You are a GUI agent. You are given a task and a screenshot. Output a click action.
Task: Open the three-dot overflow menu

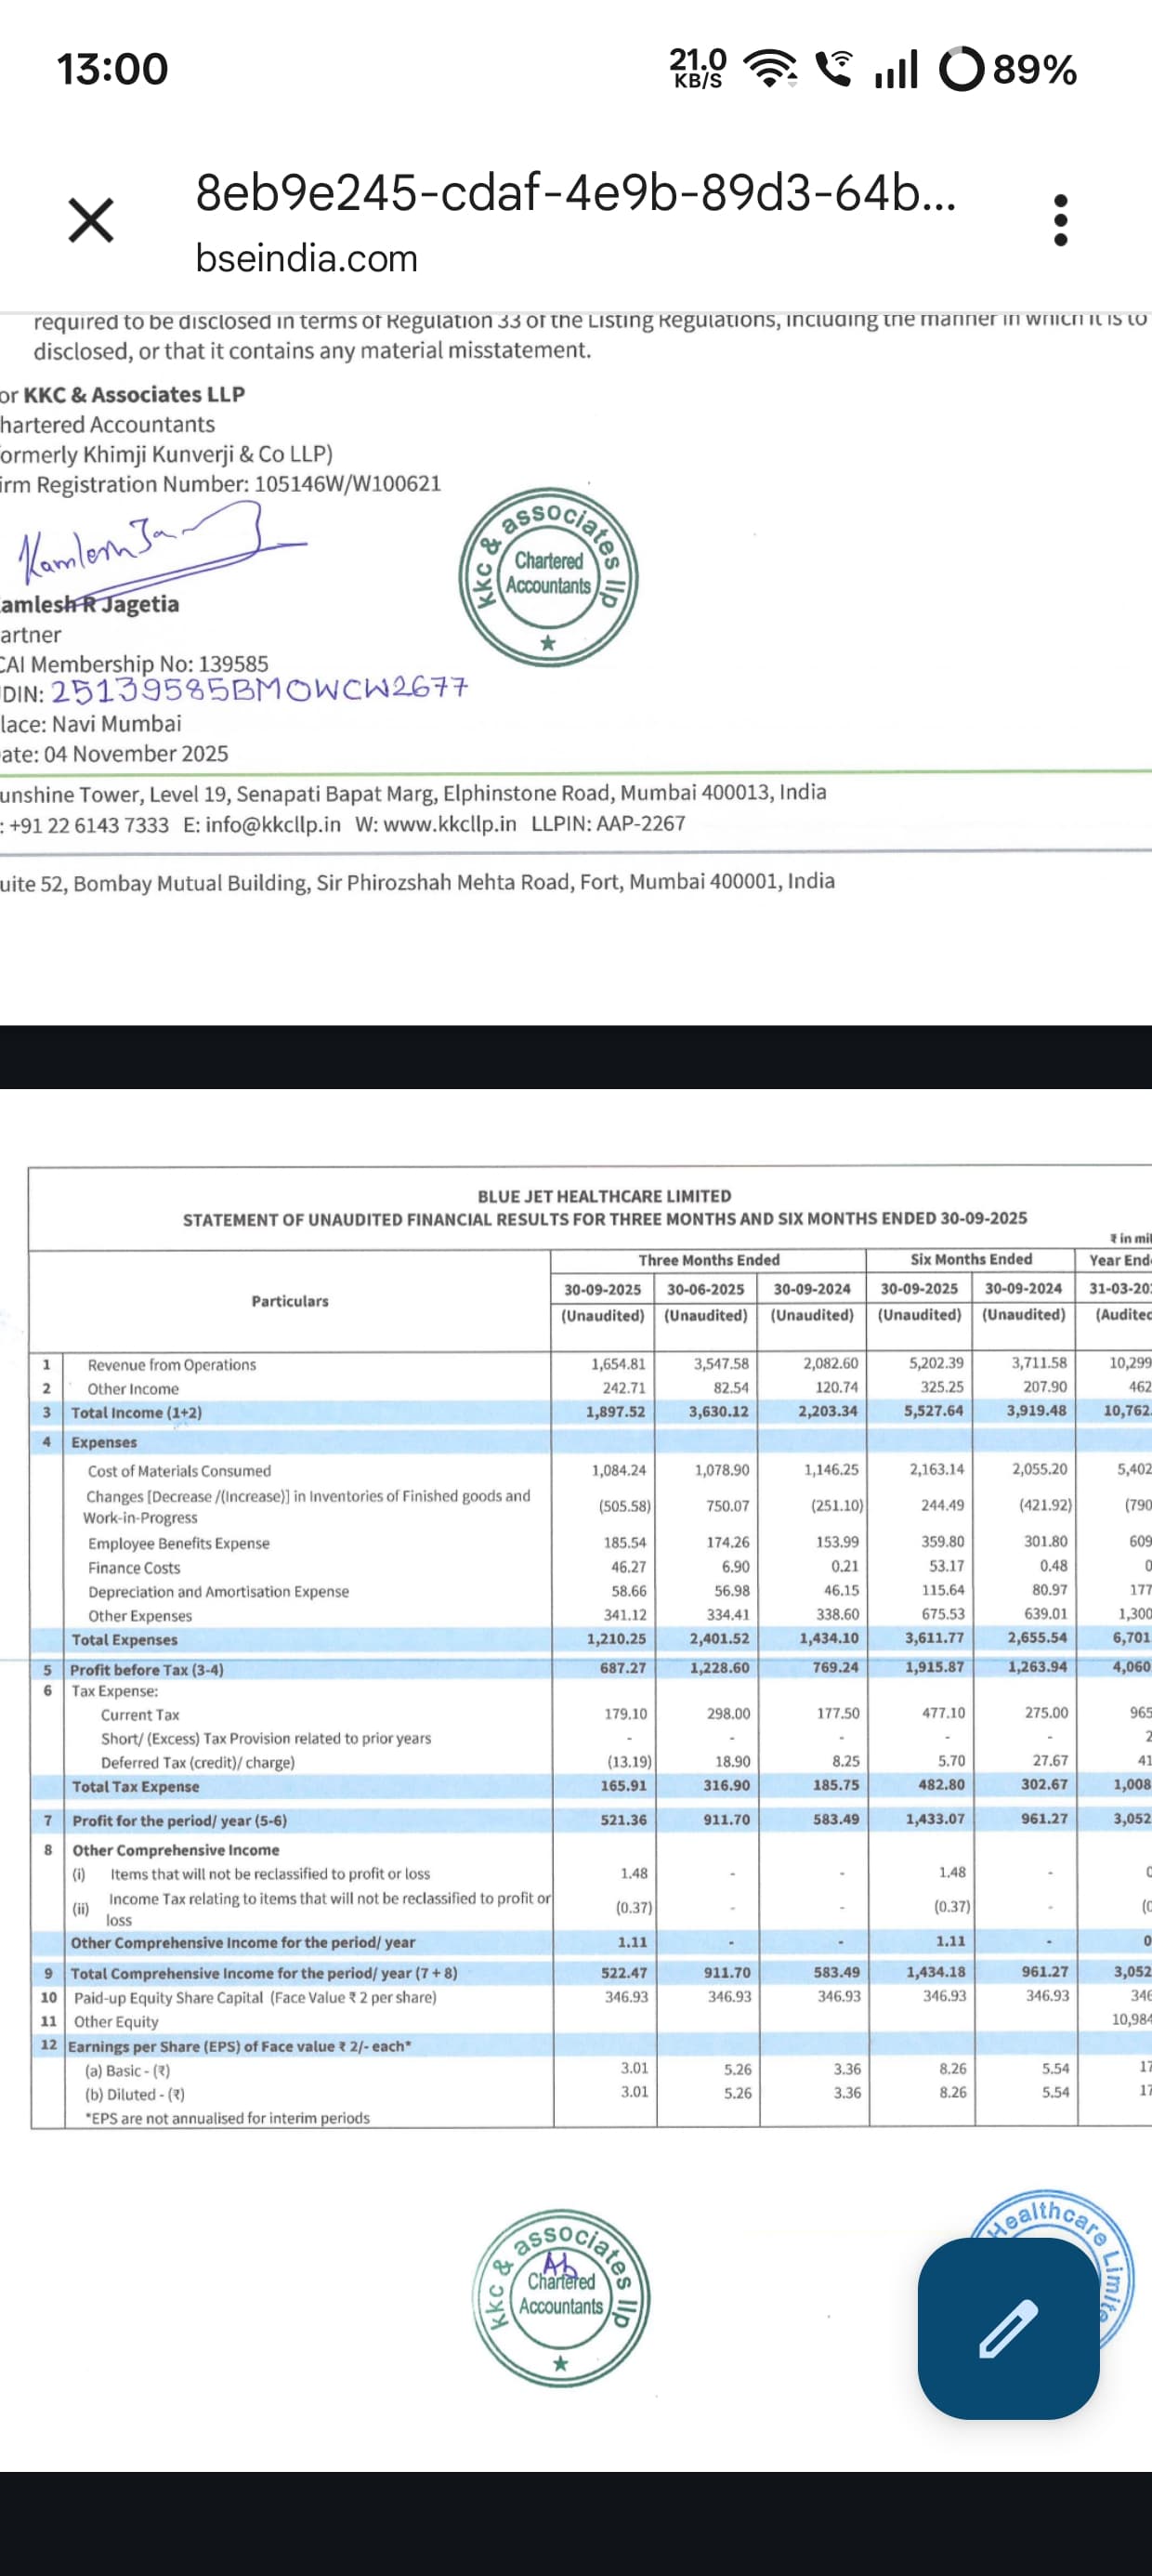click(x=1061, y=220)
